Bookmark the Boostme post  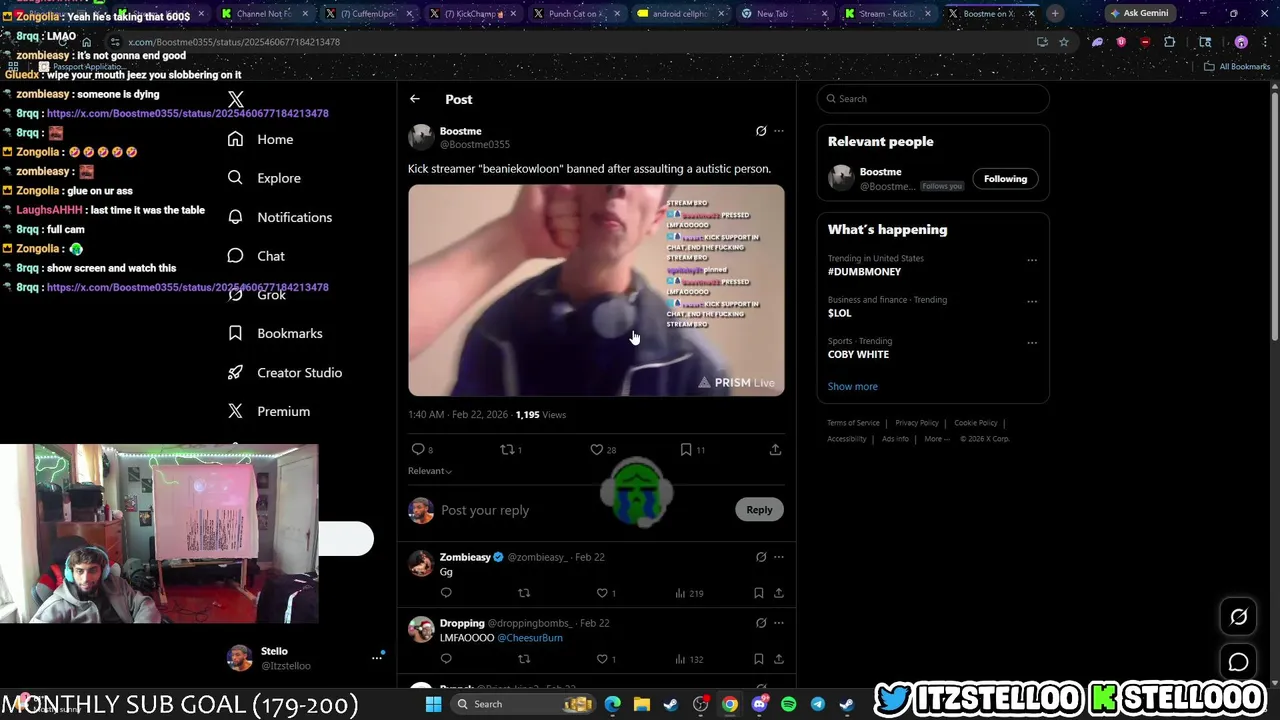coord(686,450)
